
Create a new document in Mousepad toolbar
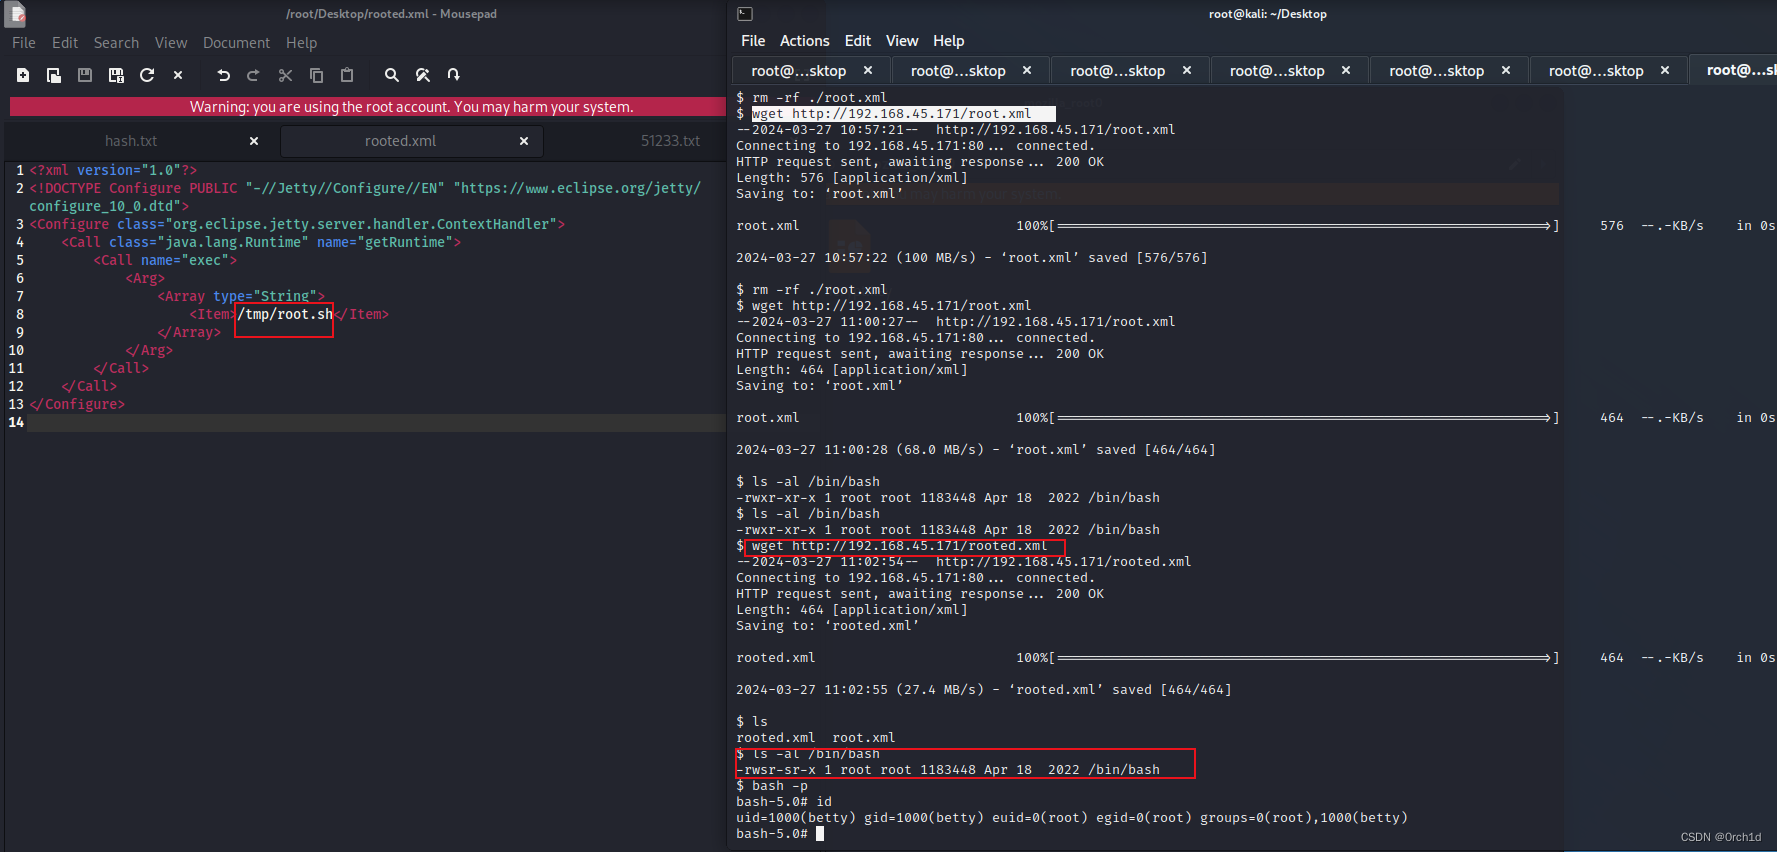click(x=23, y=75)
